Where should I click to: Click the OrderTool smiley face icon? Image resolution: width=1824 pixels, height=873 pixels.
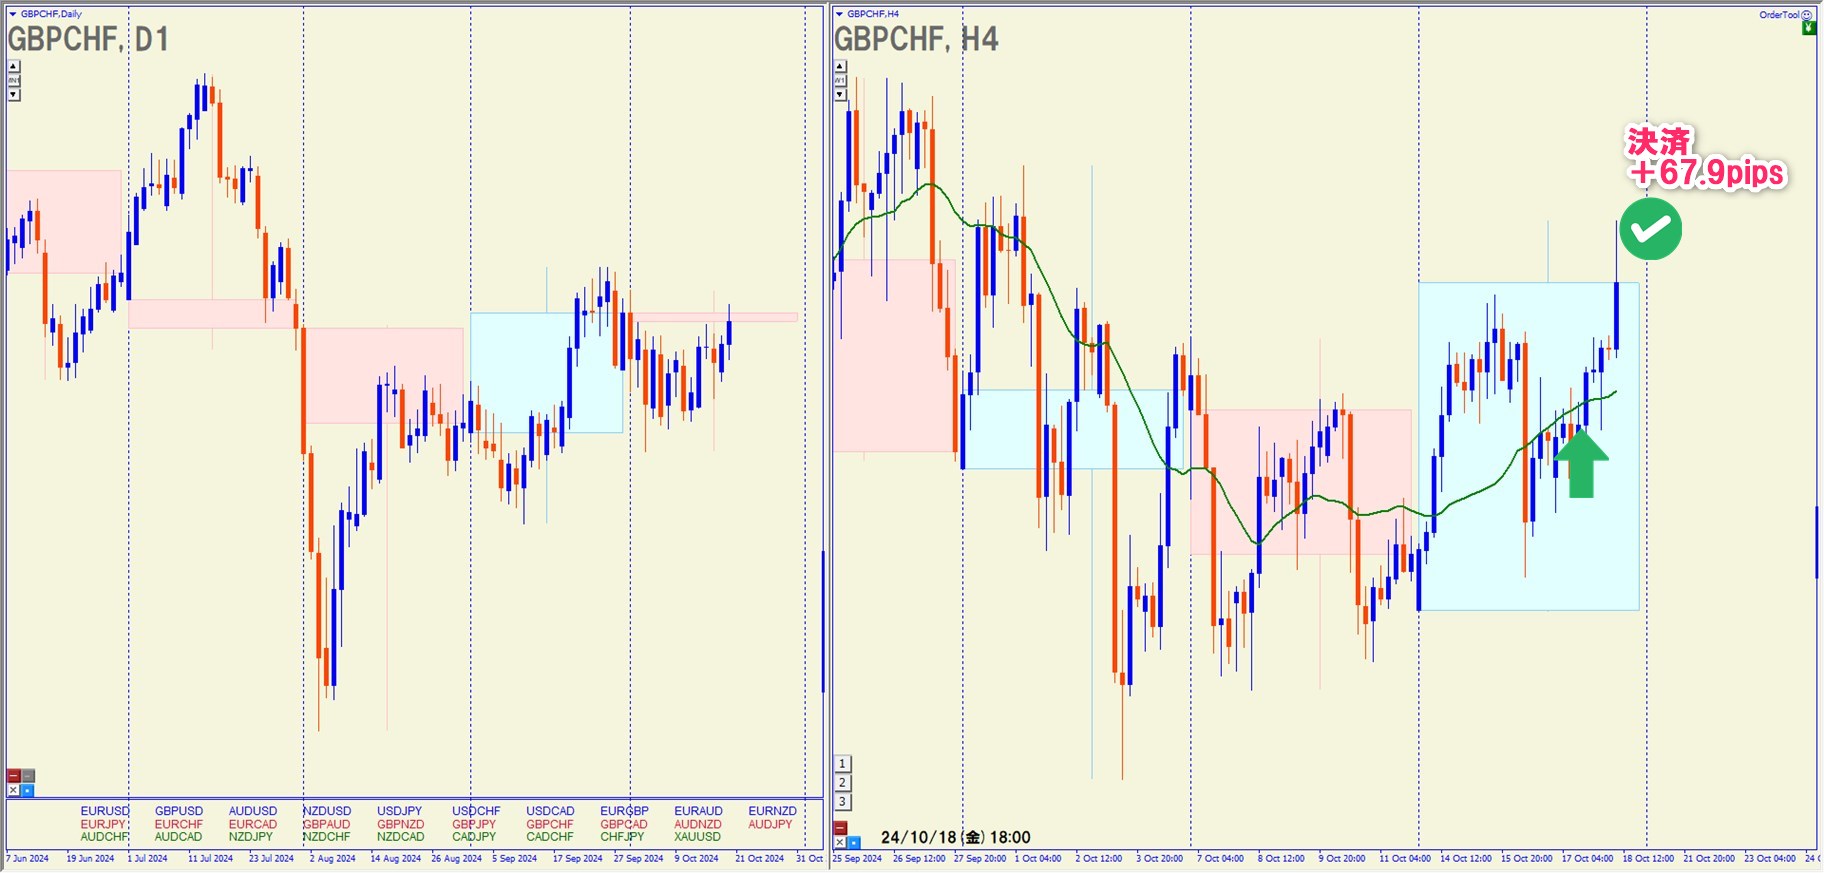(1806, 15)
